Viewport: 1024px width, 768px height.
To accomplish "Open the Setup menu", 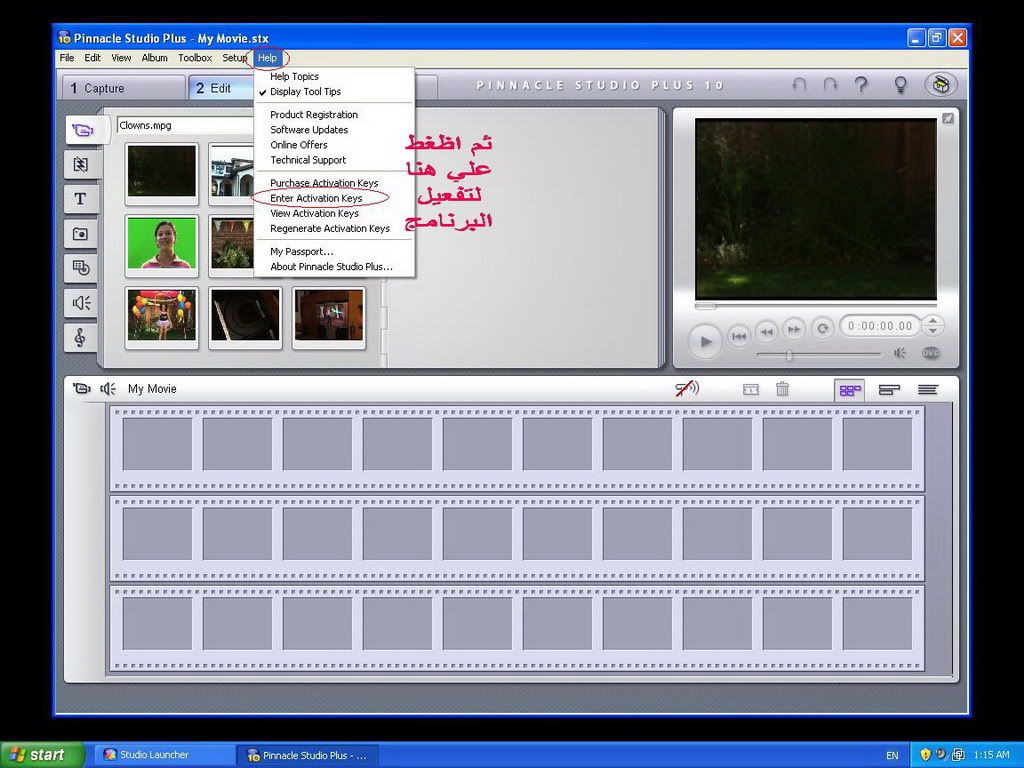I will [234, 57].
